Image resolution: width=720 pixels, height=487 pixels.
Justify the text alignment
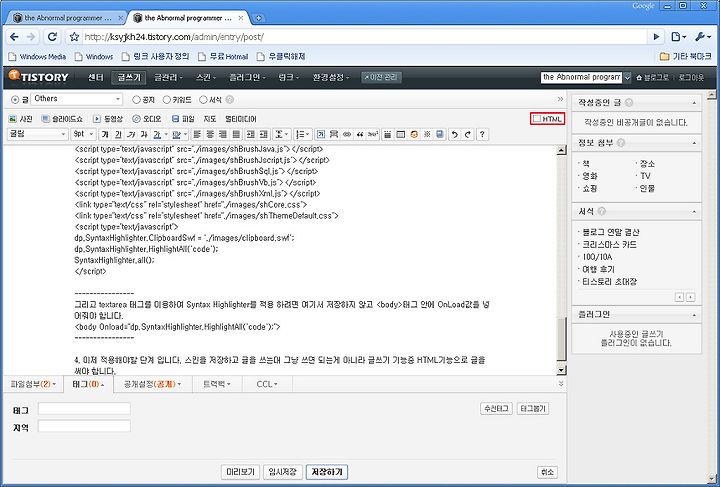click(x=236, y=134)
